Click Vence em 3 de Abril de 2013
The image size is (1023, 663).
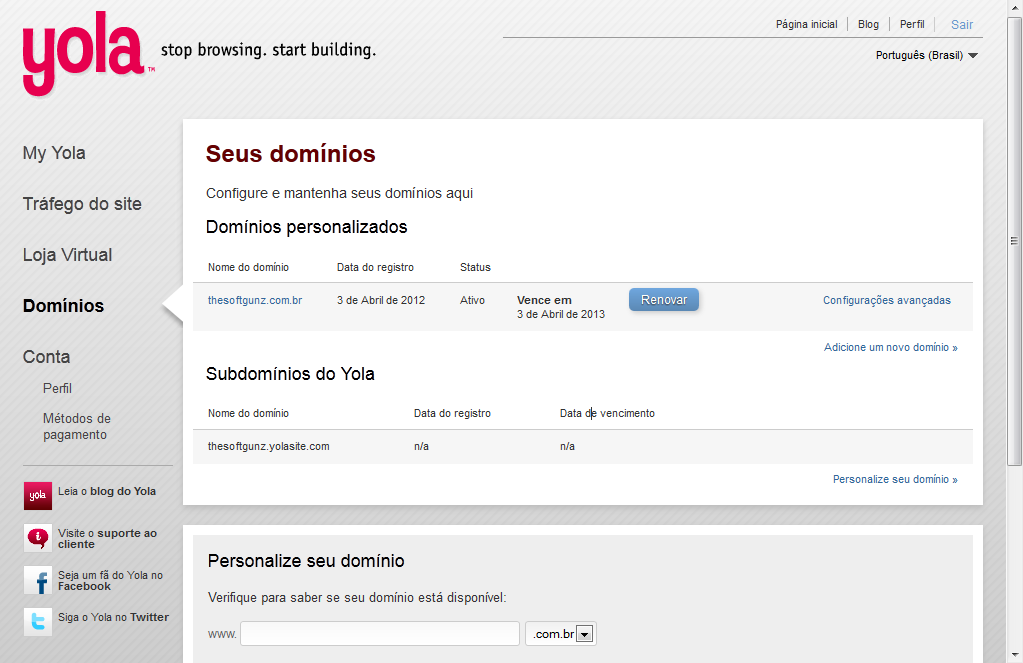(x=561, y=307)
